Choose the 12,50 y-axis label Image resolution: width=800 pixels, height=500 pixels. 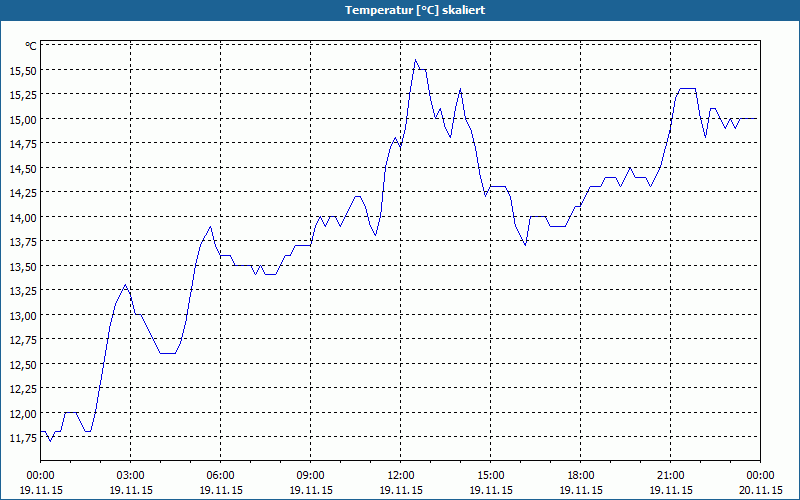tap(23, 365)
